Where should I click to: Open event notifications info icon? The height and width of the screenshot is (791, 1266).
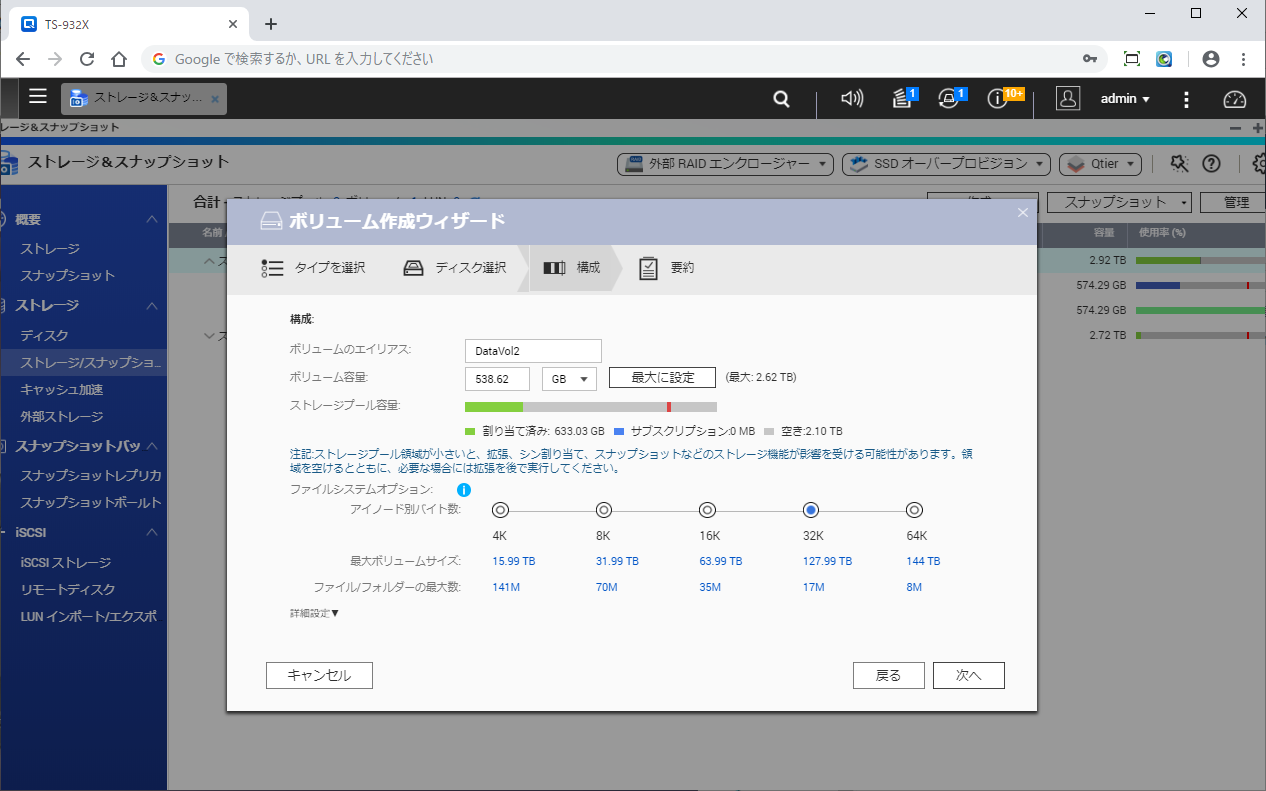[x=998, y=99]
